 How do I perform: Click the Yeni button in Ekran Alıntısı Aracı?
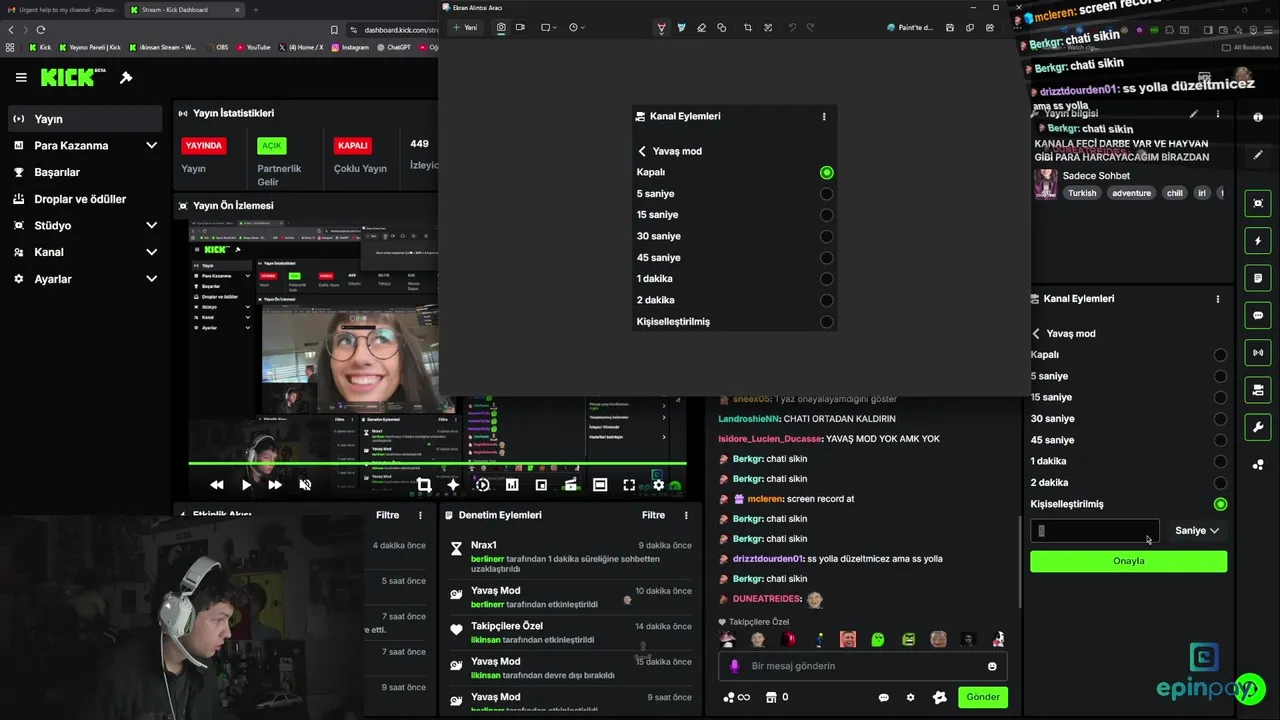point(465,28)
